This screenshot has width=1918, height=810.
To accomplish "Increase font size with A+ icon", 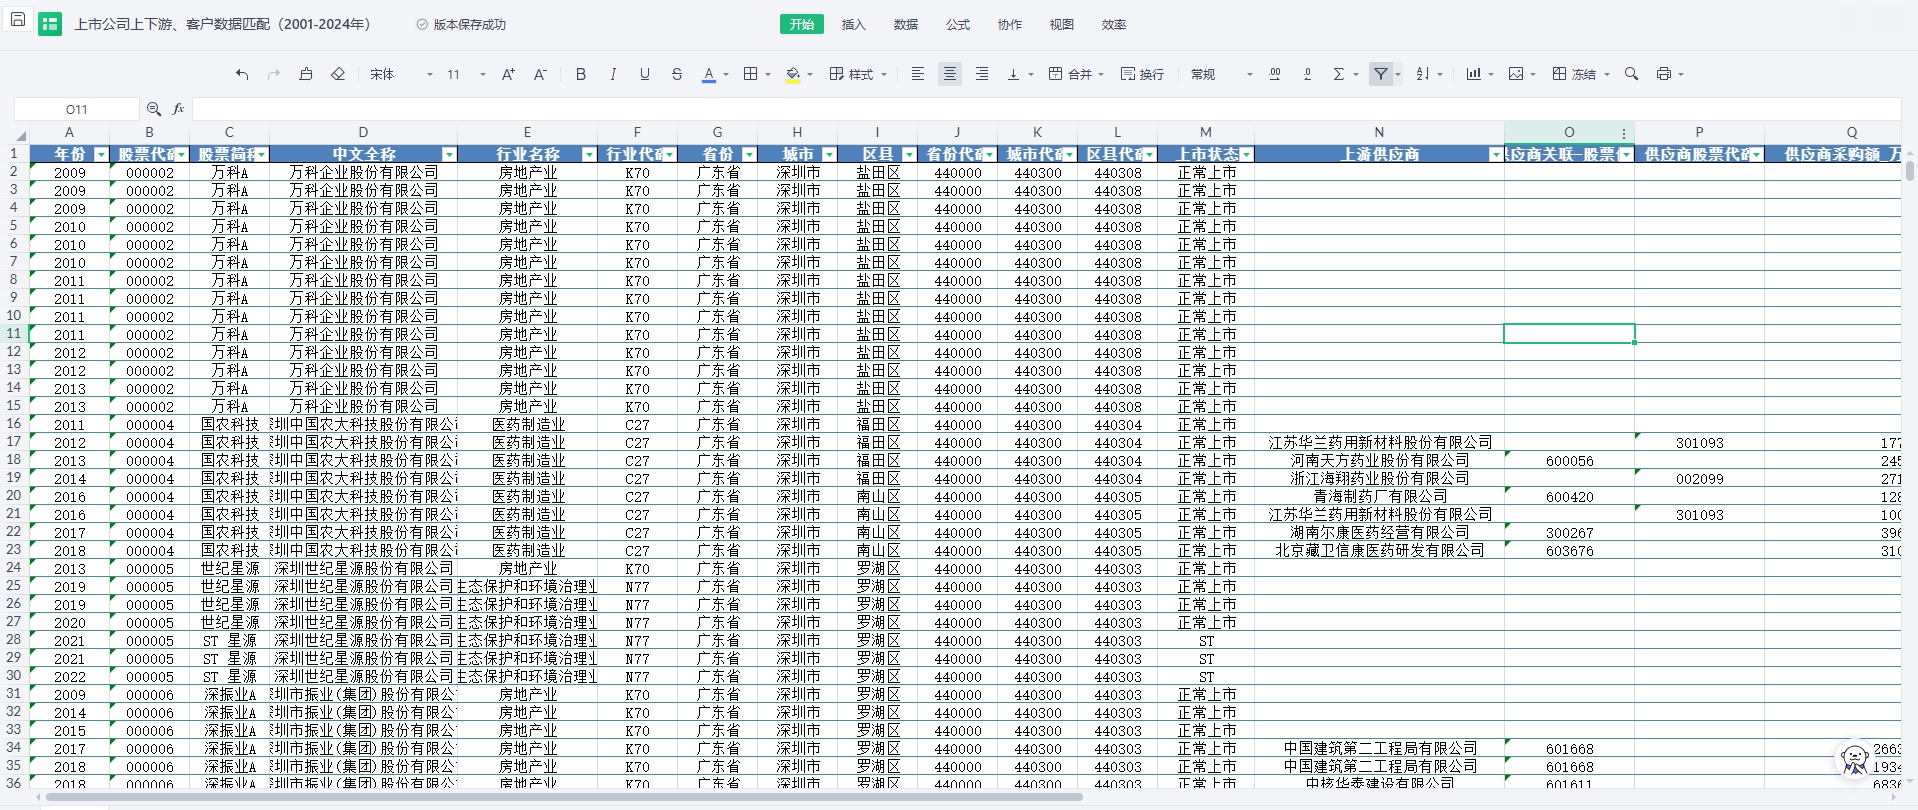I will [x=508, y=74].
